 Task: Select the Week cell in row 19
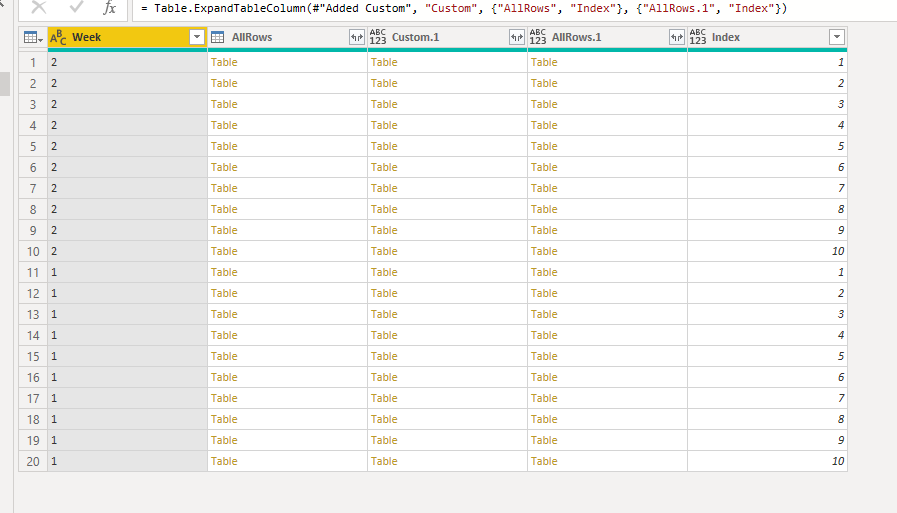(x=128, y=440)
